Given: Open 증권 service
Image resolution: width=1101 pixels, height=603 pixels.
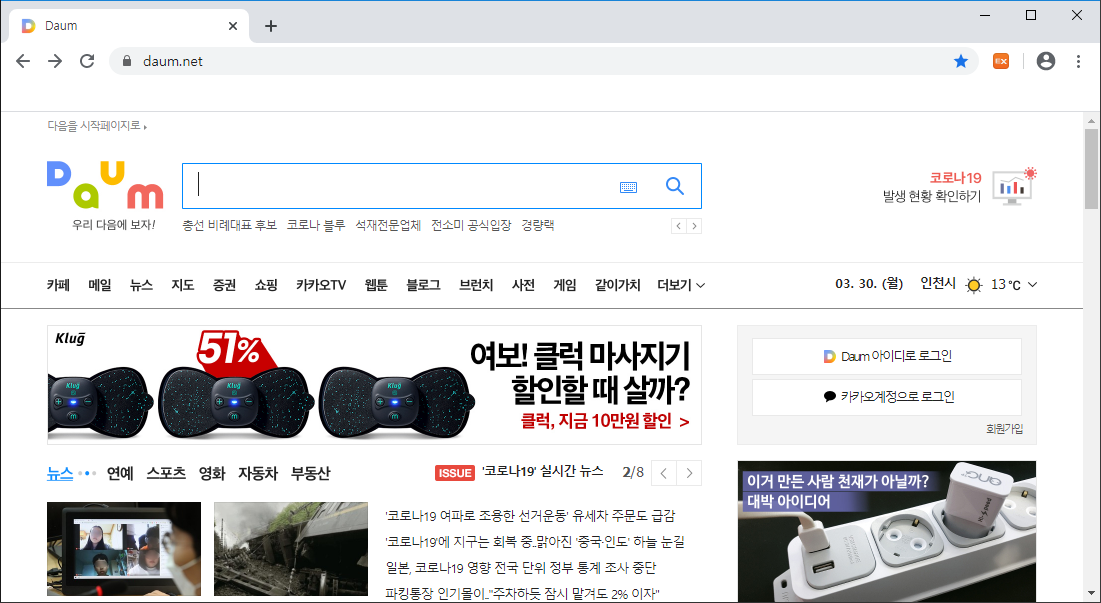Looking at the screenshot, I should coord(225,285).
